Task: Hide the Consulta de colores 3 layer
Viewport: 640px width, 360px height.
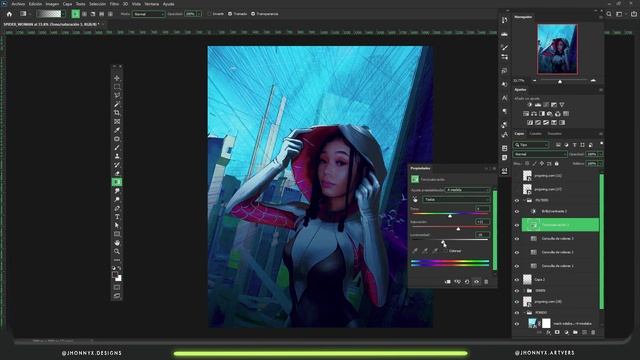Action: [517, 239]
